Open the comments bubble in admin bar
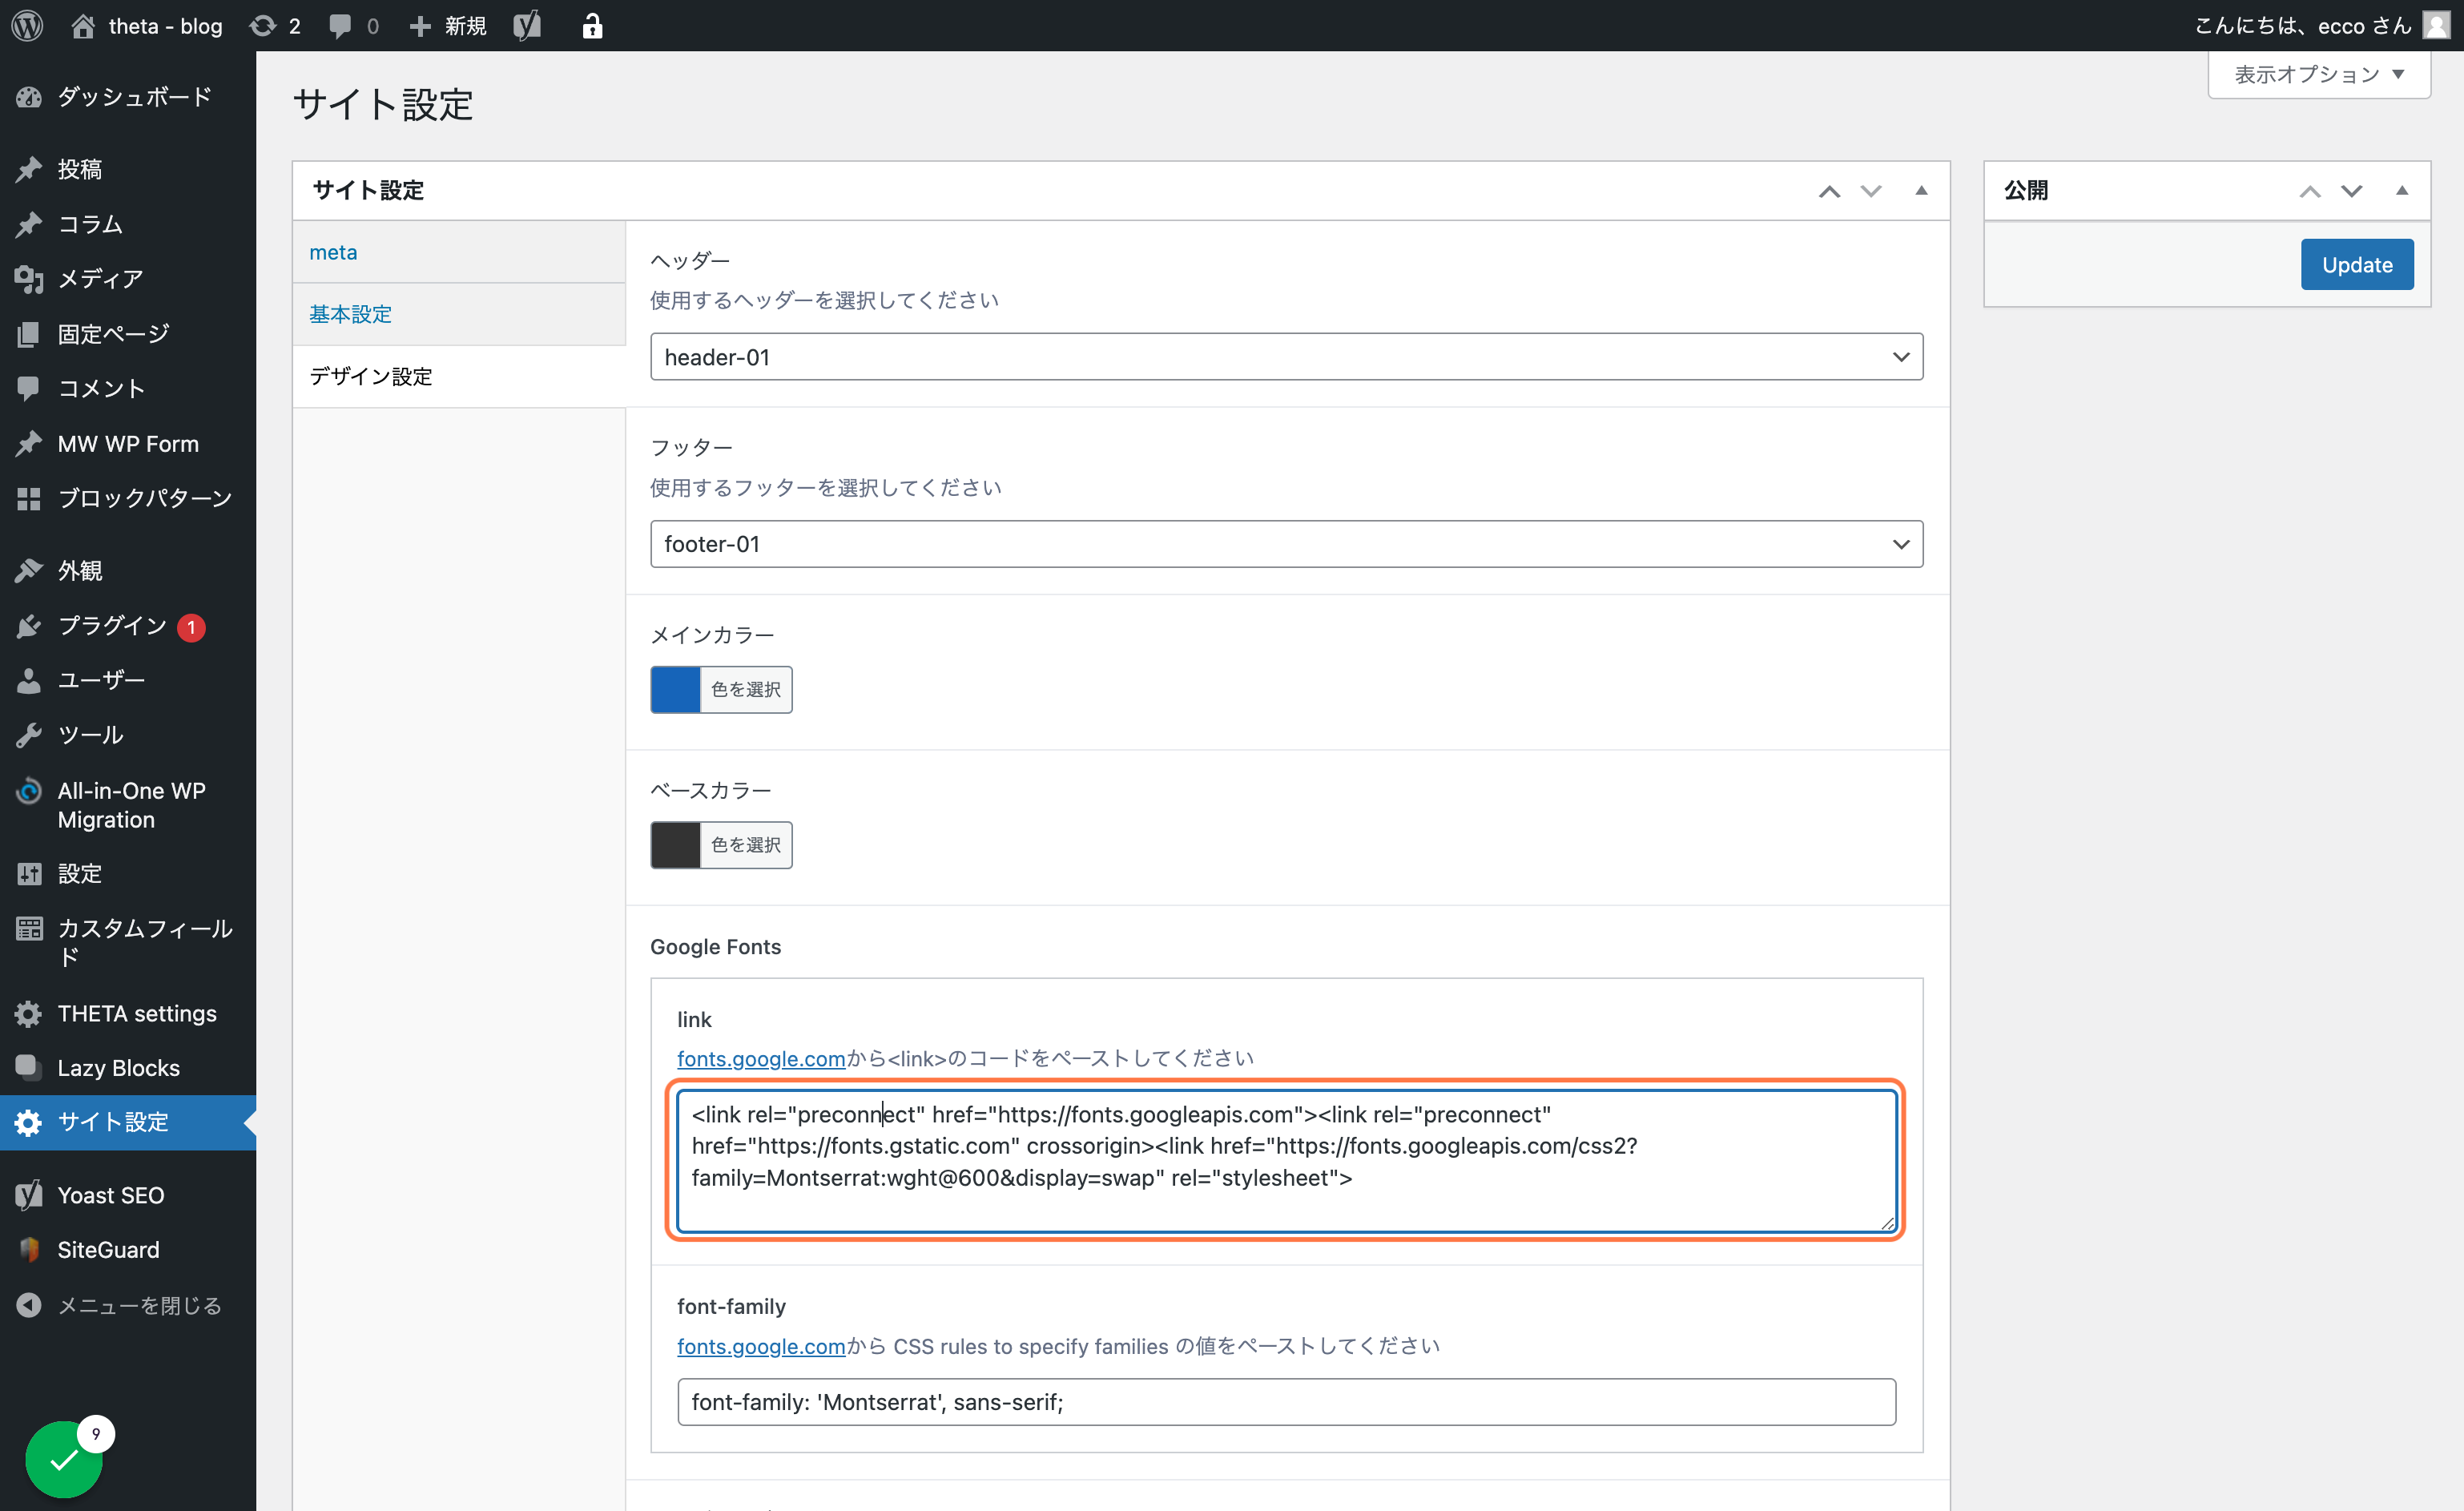The width and height of the screenshot is (2464, 1511). [x=354, y=25]
